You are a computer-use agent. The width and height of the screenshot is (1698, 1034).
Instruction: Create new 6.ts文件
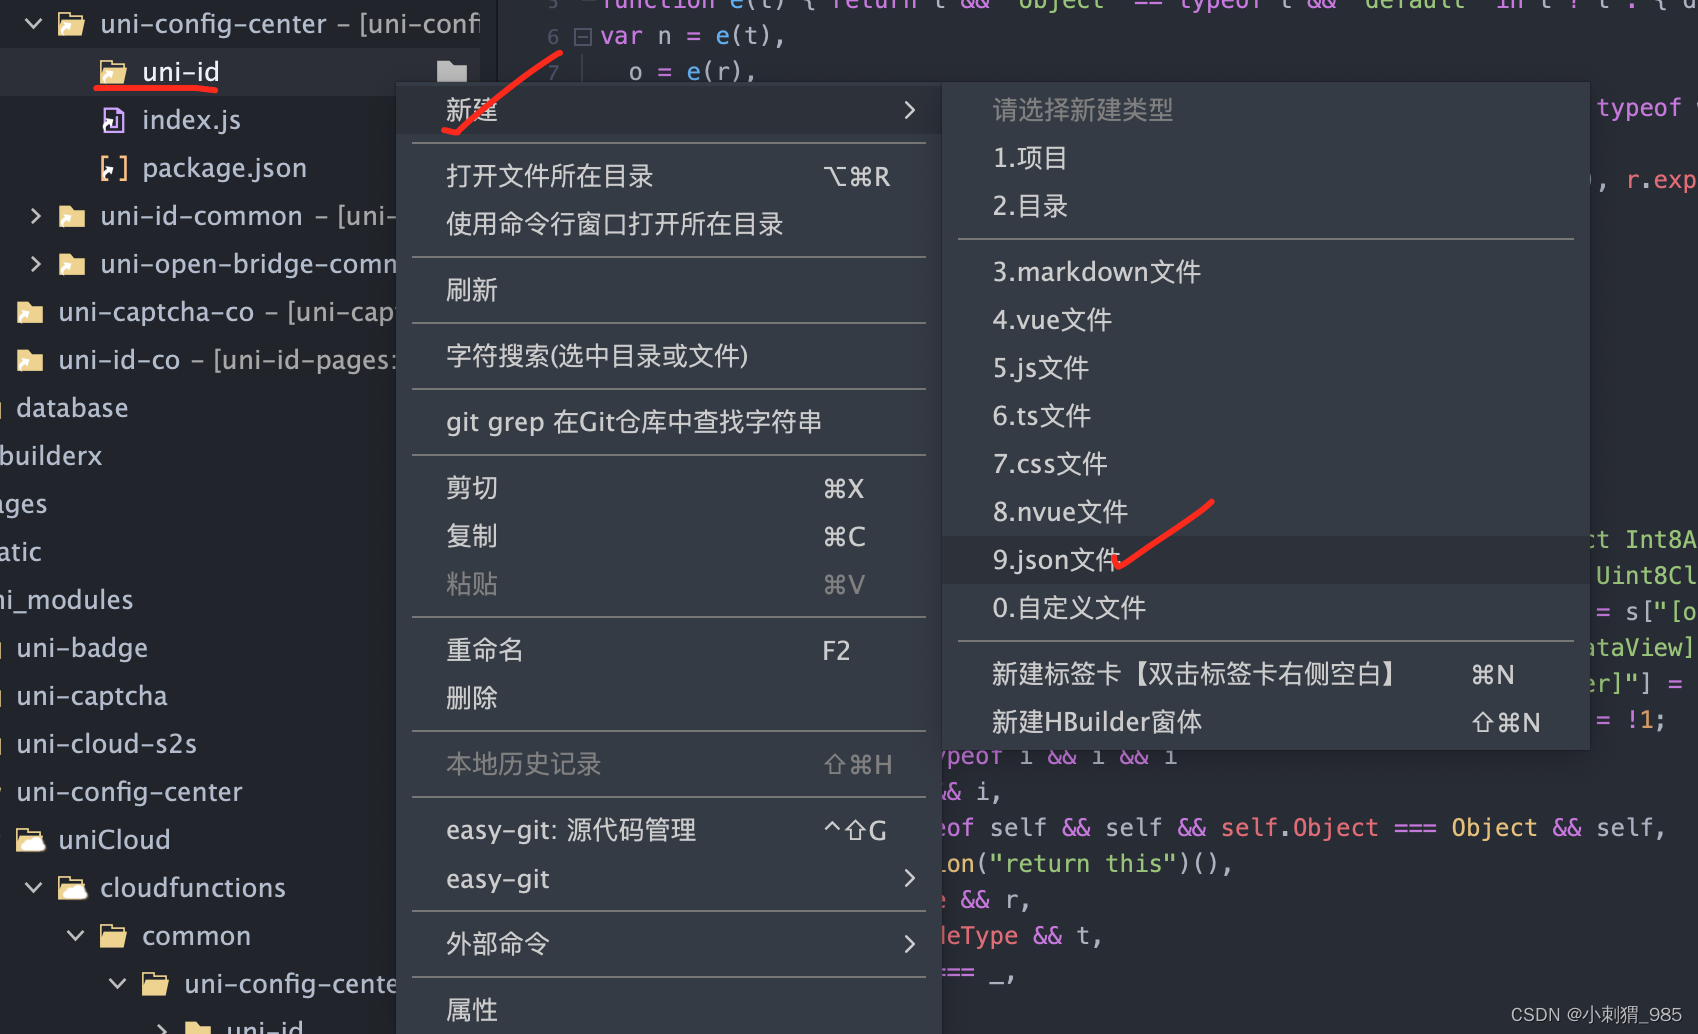click(x=1266, y=416)
